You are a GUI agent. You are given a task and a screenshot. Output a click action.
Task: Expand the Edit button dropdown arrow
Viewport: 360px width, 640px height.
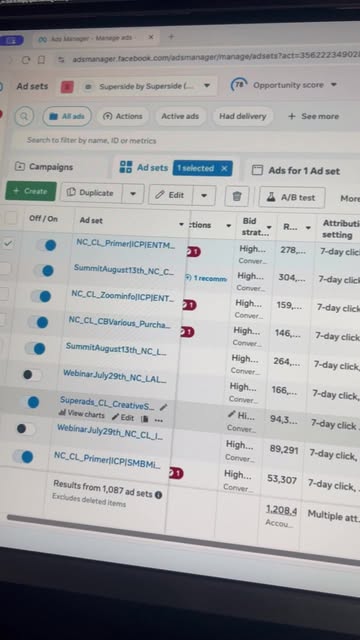[x=204, y=196]
